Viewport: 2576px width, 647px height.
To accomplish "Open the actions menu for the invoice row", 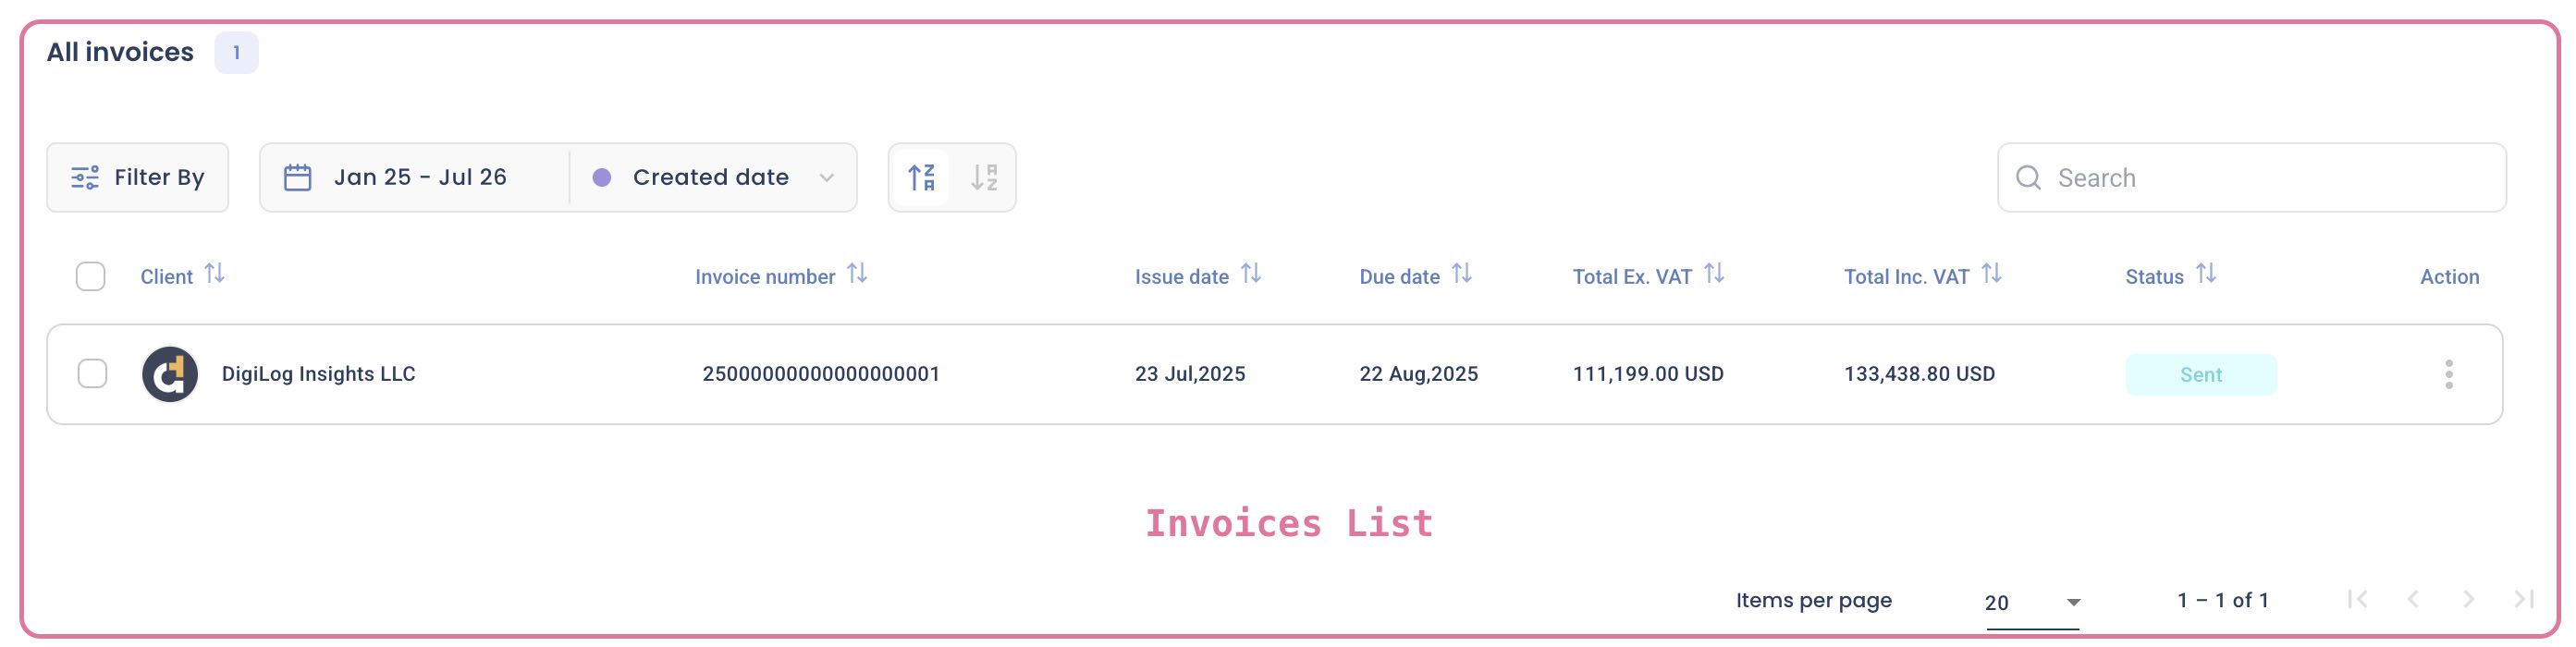I will pos(2450,374).
